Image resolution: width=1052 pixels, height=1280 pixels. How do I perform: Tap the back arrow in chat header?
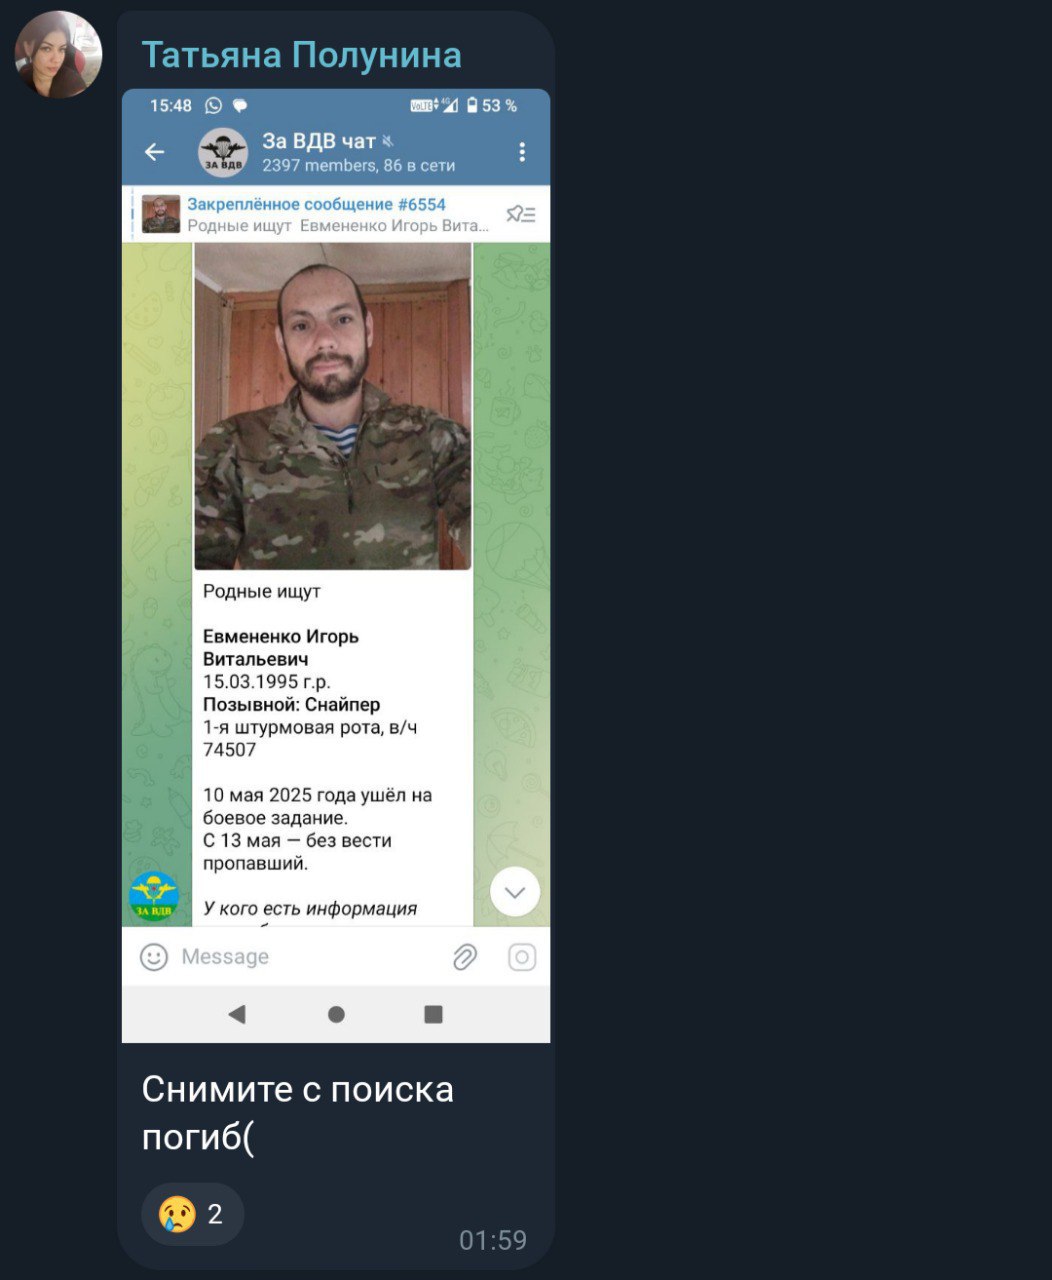154,152
